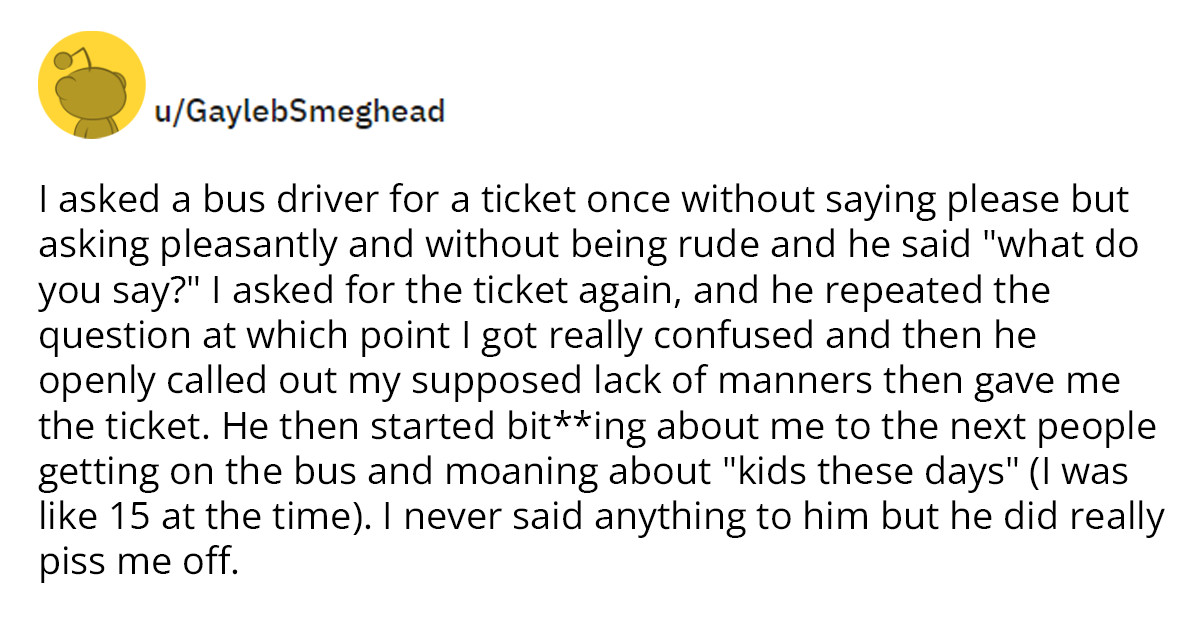Click the yellow Reddit Snoo avatar
This screenshot has width=1200, height=628.
(x=92, y=92)
